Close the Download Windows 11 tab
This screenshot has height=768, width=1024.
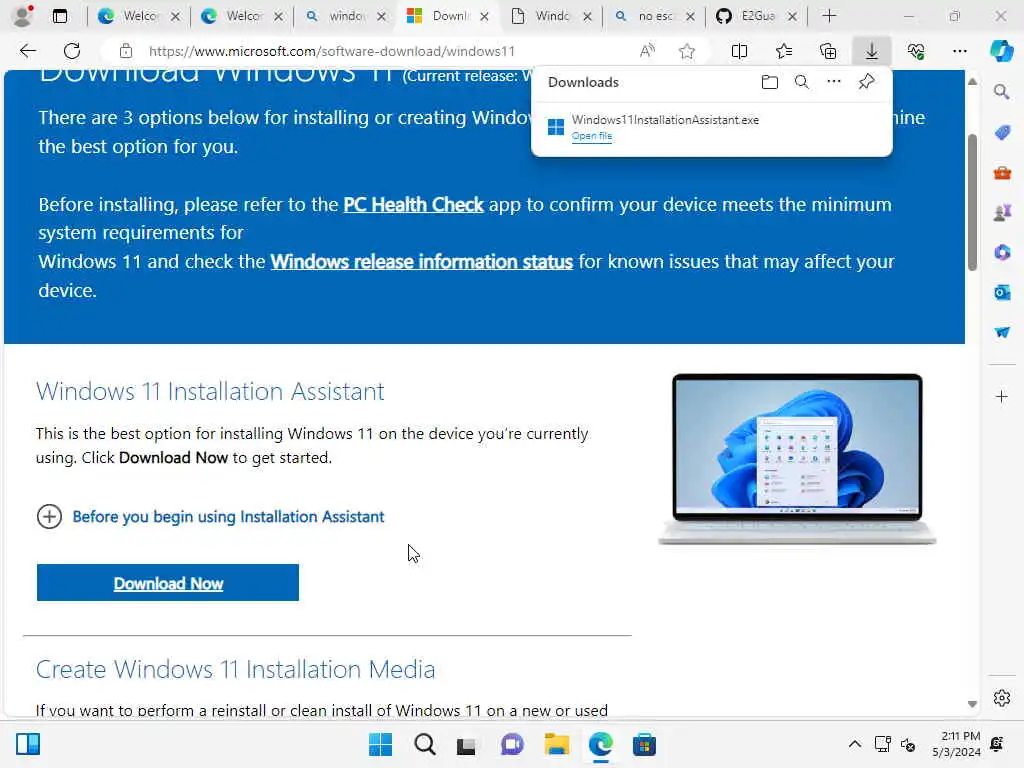click(484, 16)
